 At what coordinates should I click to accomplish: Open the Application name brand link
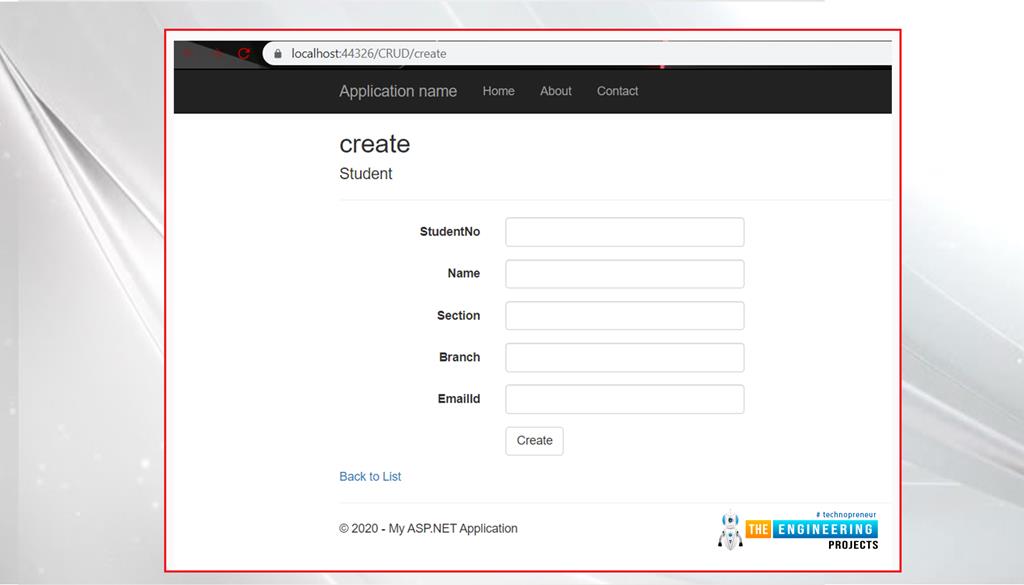(397, 91)
